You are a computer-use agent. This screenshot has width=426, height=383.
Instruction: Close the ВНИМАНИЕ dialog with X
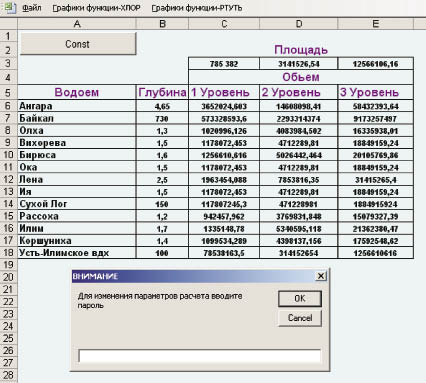(x=321, y=276)
